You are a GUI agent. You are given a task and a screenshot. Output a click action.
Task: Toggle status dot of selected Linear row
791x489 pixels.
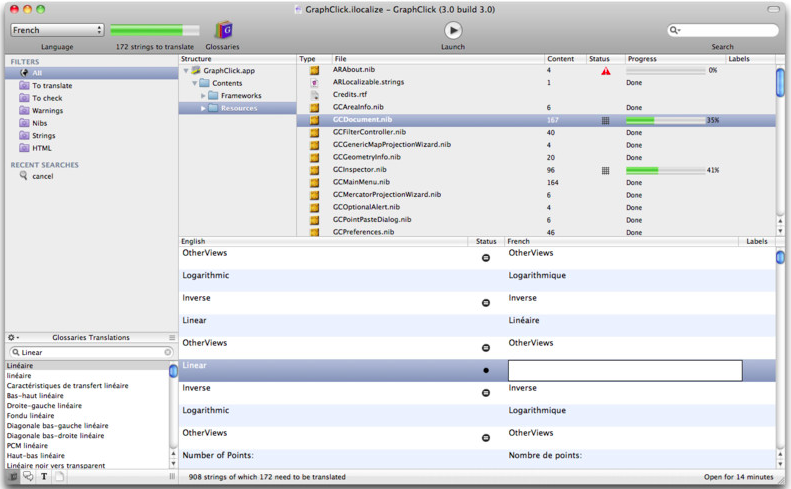click(x=486, y=370)
